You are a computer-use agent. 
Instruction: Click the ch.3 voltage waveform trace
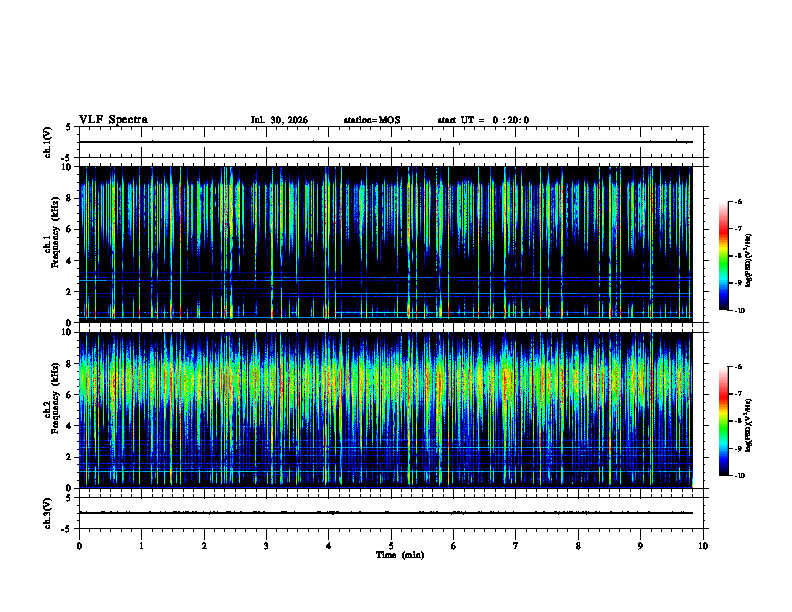385,513
